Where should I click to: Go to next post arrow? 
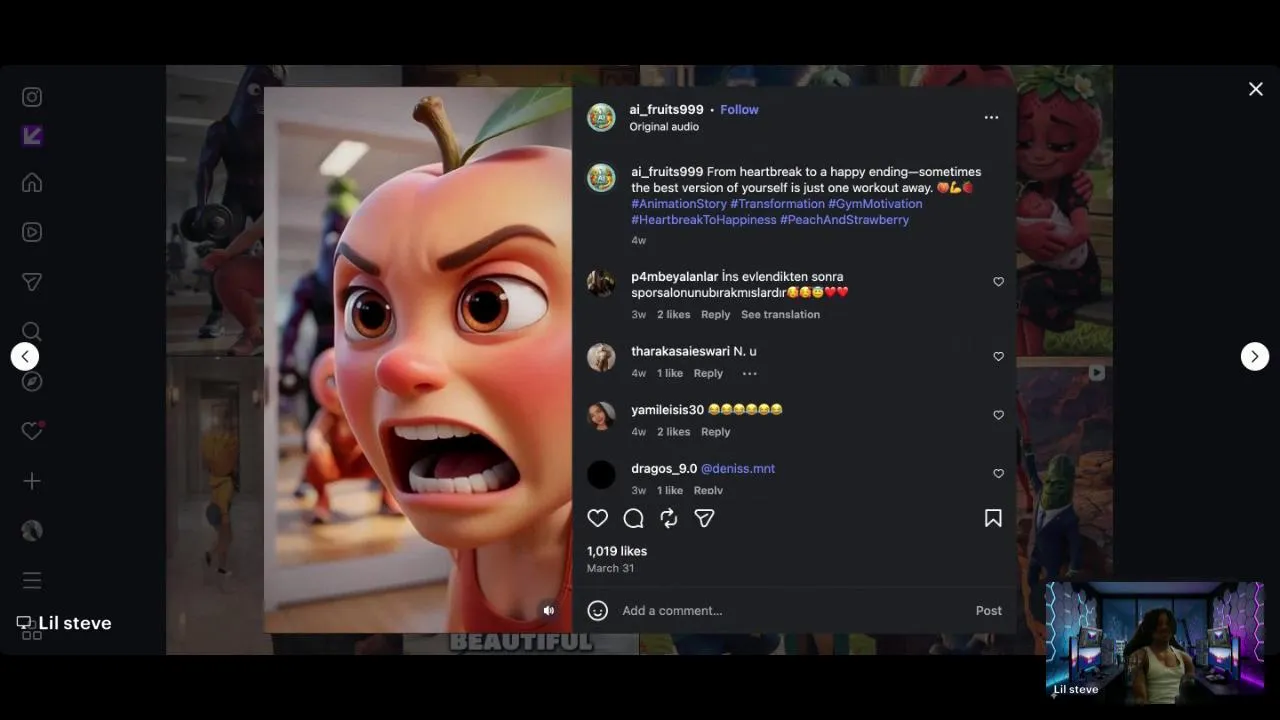[1255, 356]
